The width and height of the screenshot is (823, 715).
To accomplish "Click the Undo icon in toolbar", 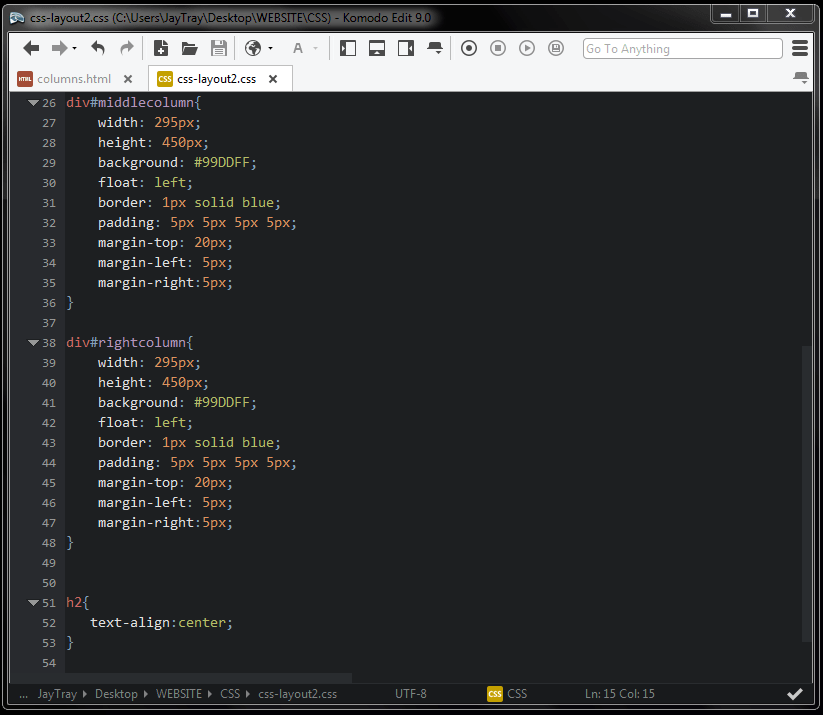I will click(97, 47).
